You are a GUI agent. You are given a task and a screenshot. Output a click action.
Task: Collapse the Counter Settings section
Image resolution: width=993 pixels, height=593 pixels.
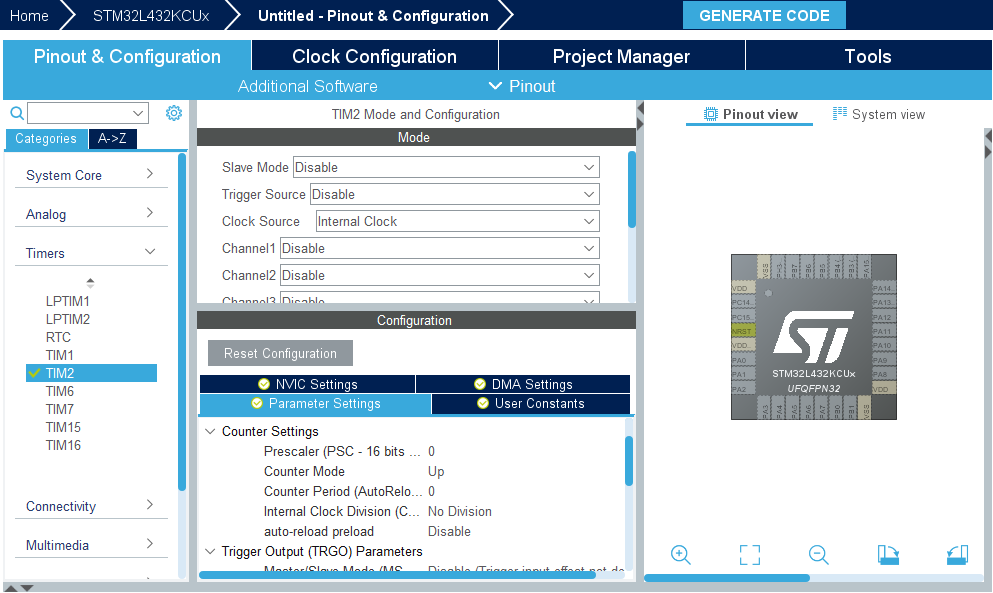point(211,433)
